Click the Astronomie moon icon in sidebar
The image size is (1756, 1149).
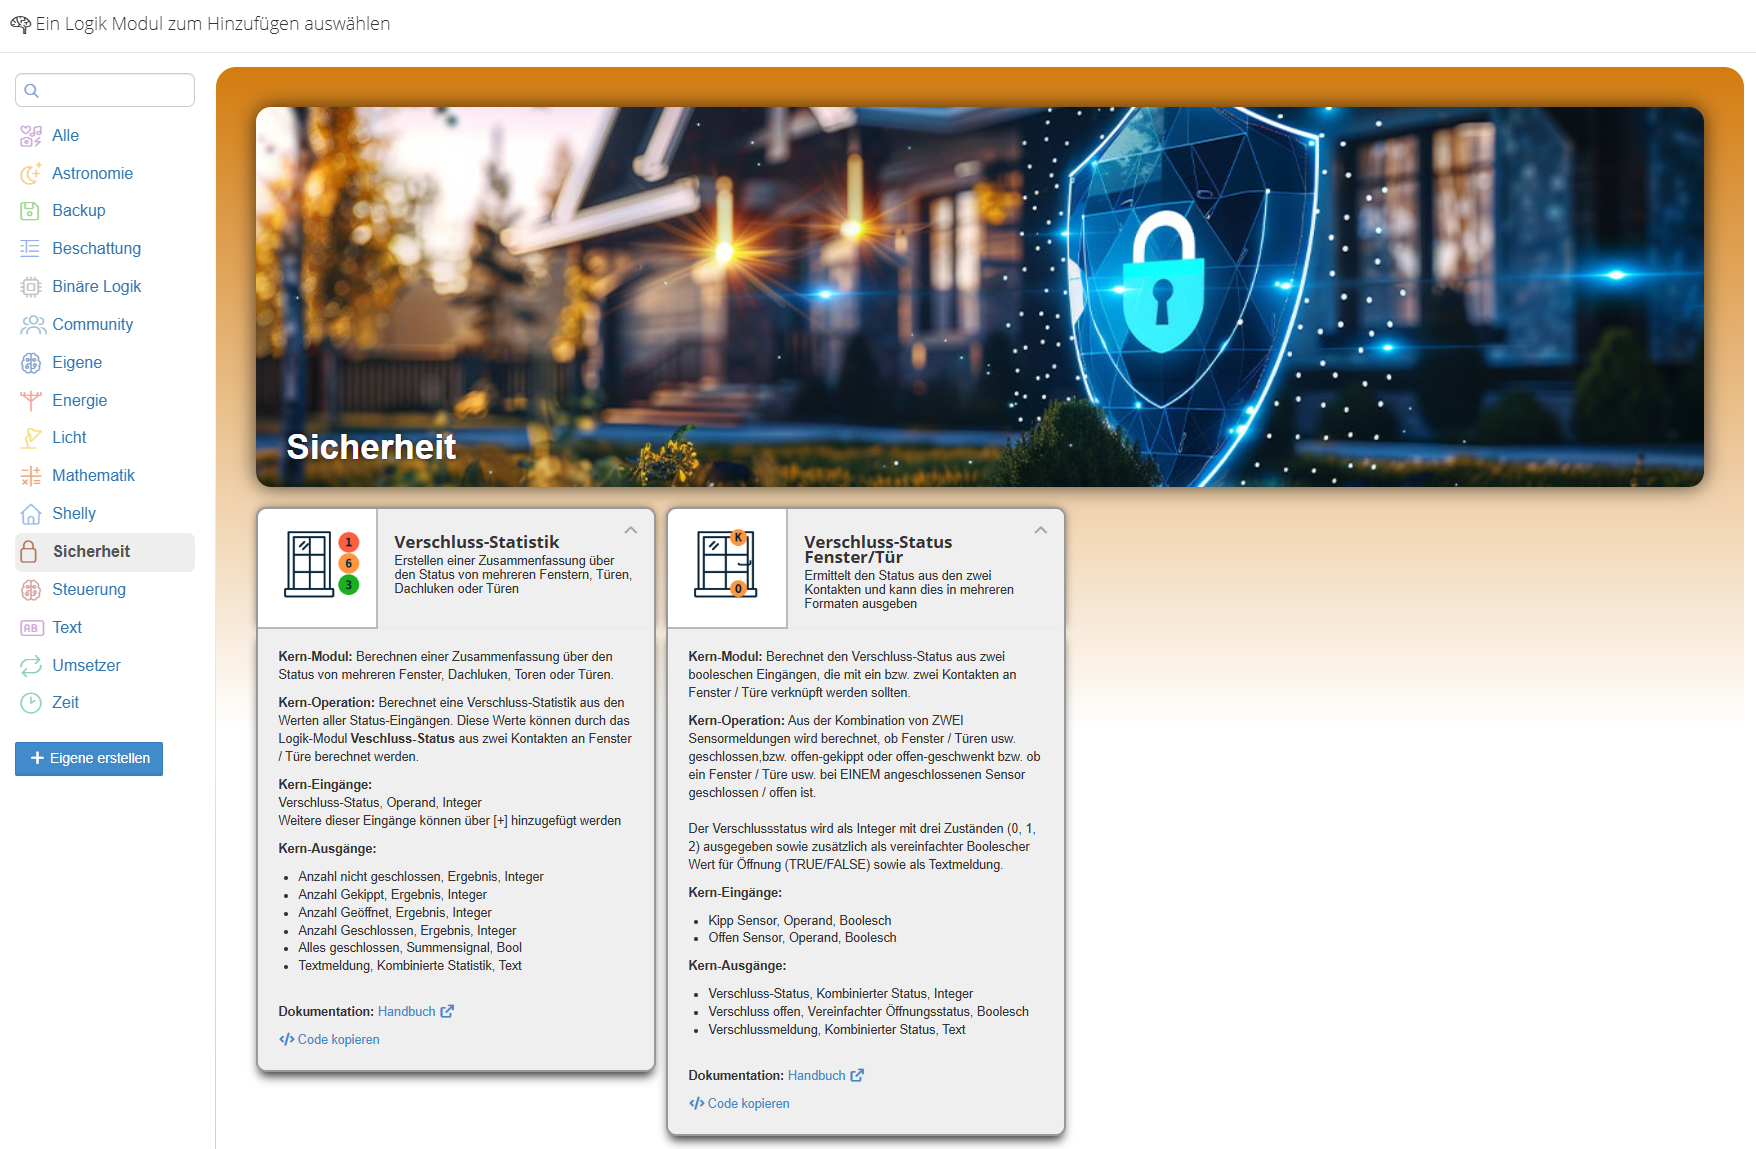click(x=31, y=174)
